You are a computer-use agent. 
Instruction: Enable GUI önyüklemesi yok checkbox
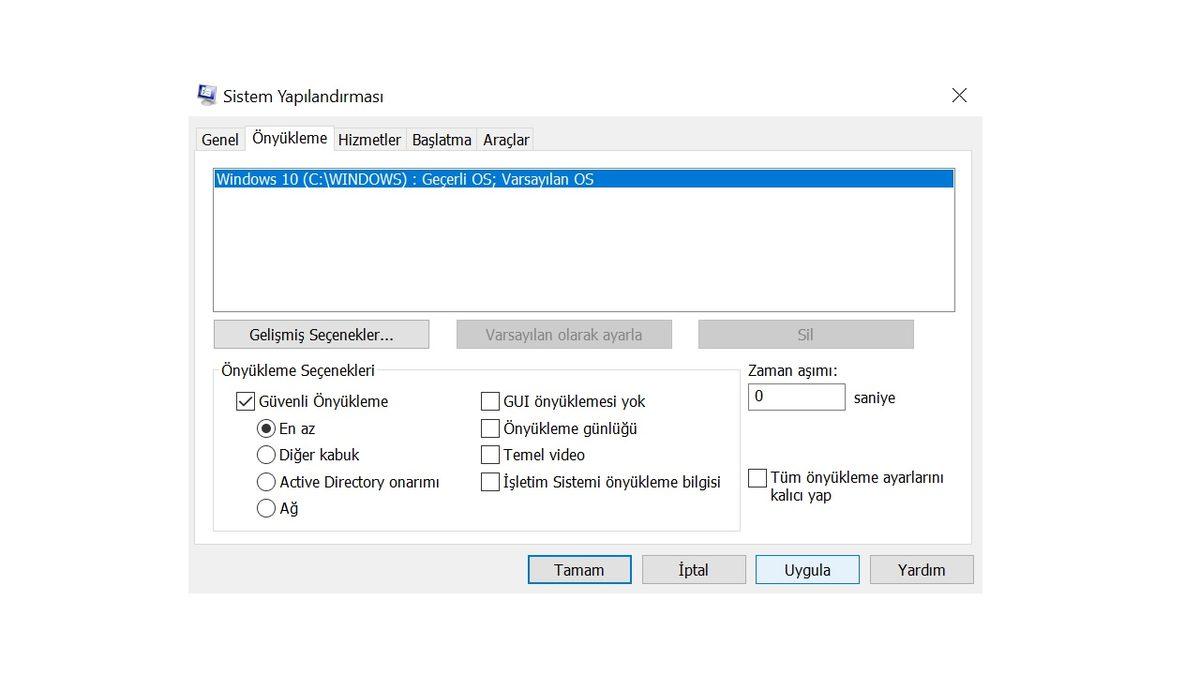point(490,401)
